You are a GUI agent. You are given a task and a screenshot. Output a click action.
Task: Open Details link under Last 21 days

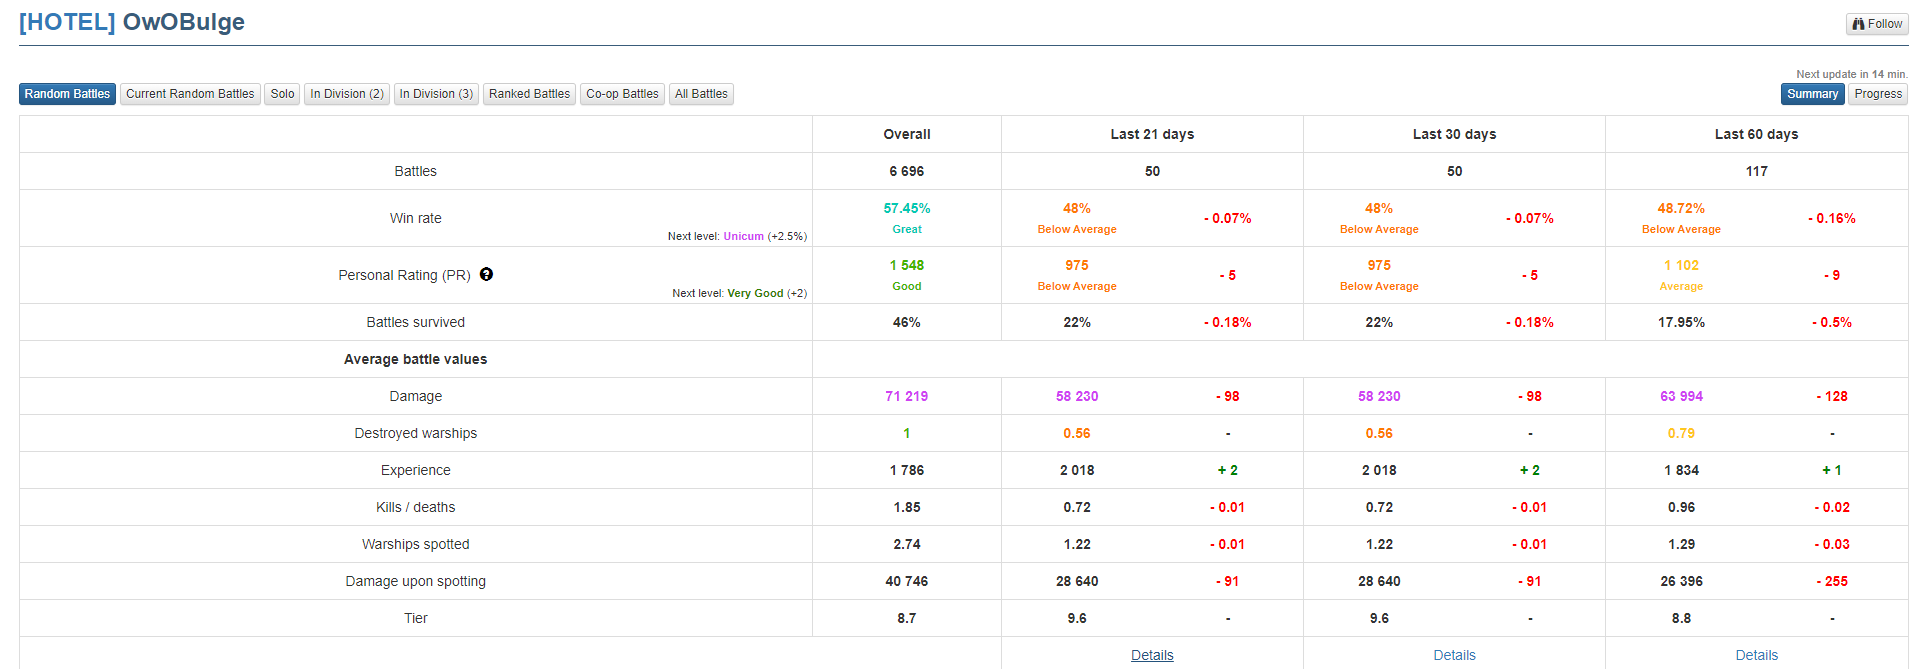pyautogui.click(x=1152, y=655)
